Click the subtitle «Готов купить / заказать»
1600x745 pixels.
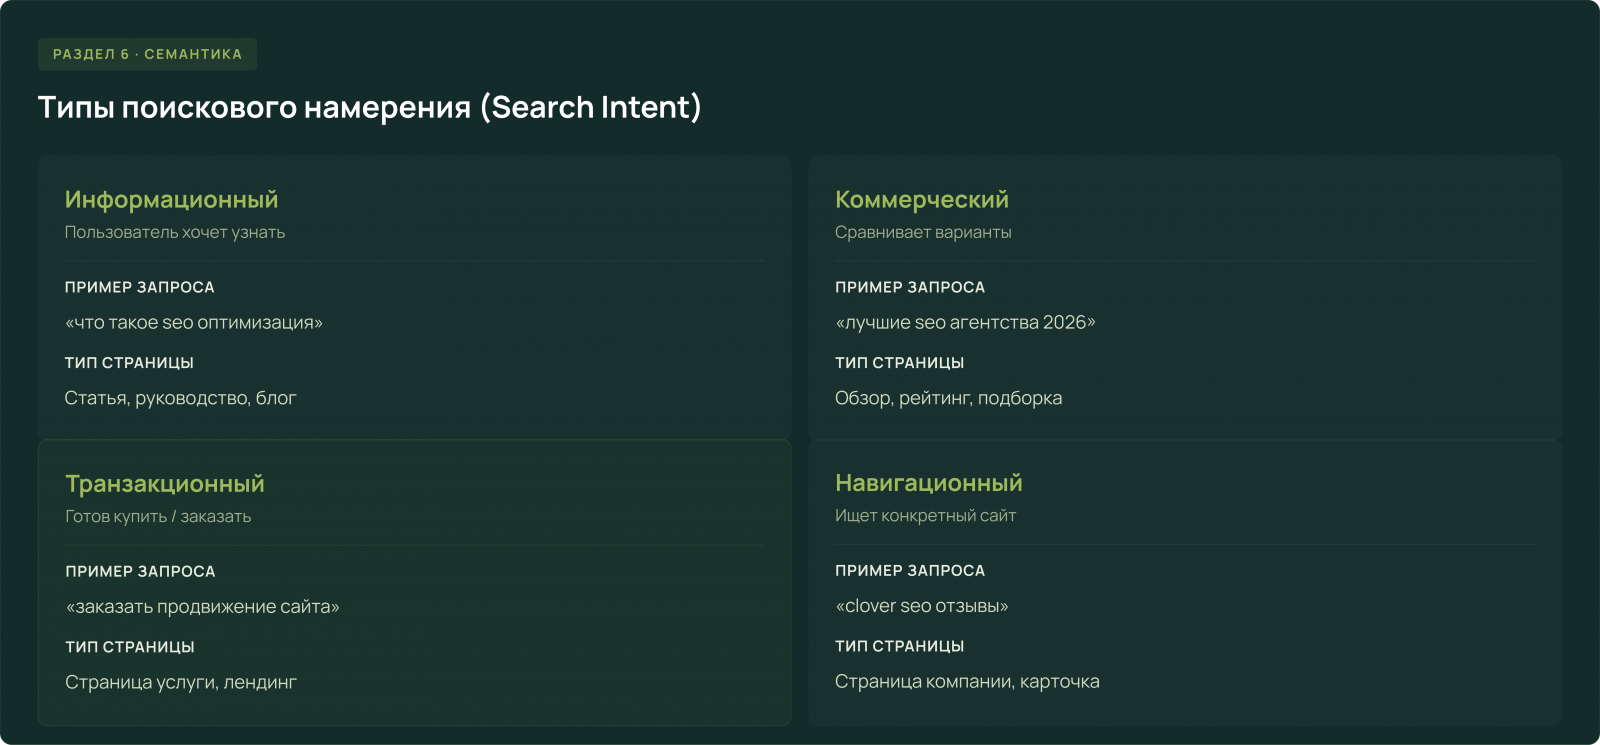[x=158, y=516]
